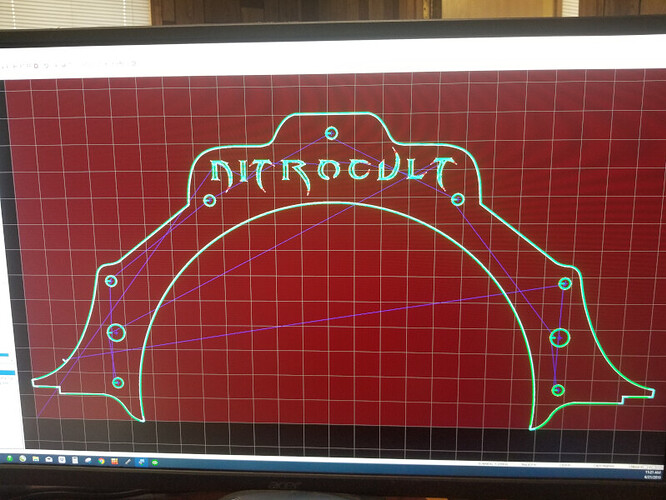Open the pen-shaped app icon in taskbar
Image resolution: width=666 pixels, height=500 pixels.
click(x=128, y=461)
